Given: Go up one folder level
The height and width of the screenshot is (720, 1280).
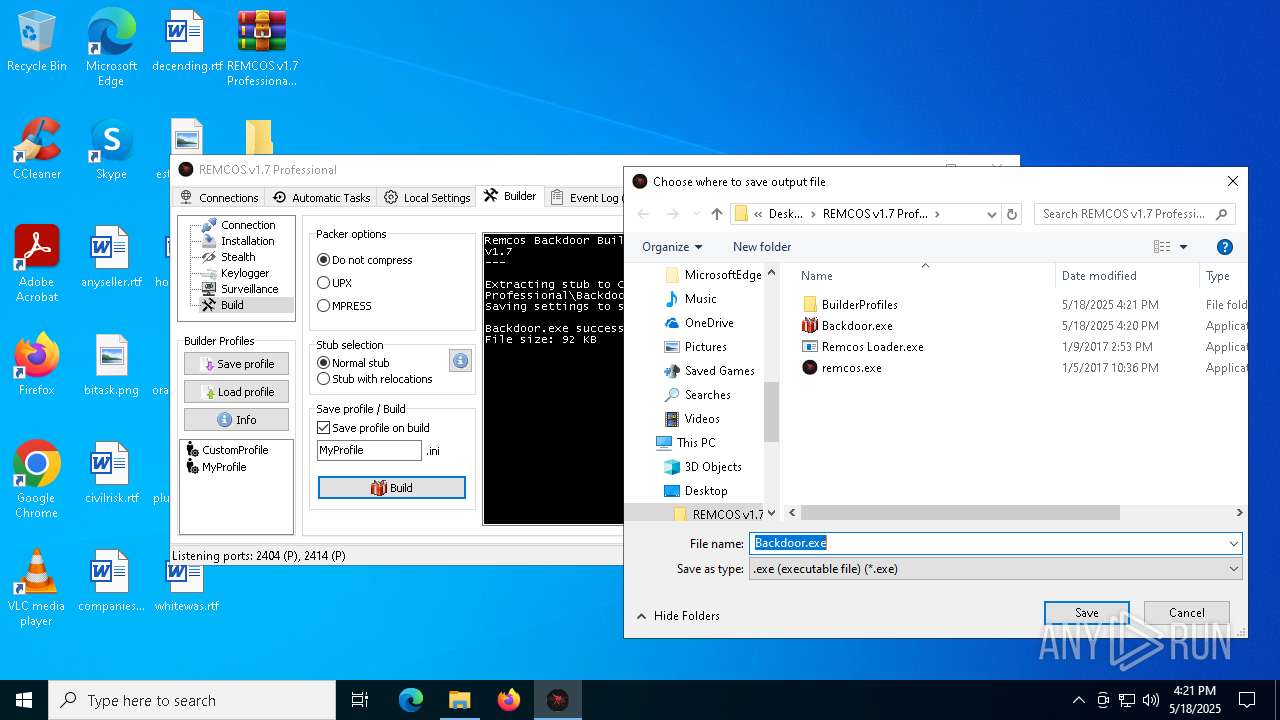Looking at the screenshot, I should pos(716,214).
